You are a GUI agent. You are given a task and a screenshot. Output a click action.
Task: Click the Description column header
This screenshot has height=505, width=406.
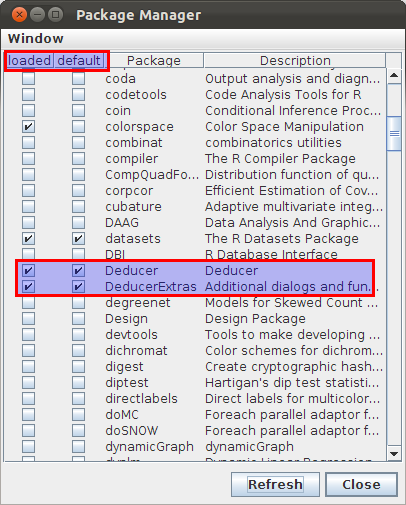pyautogui.click(x=295, y=61)
